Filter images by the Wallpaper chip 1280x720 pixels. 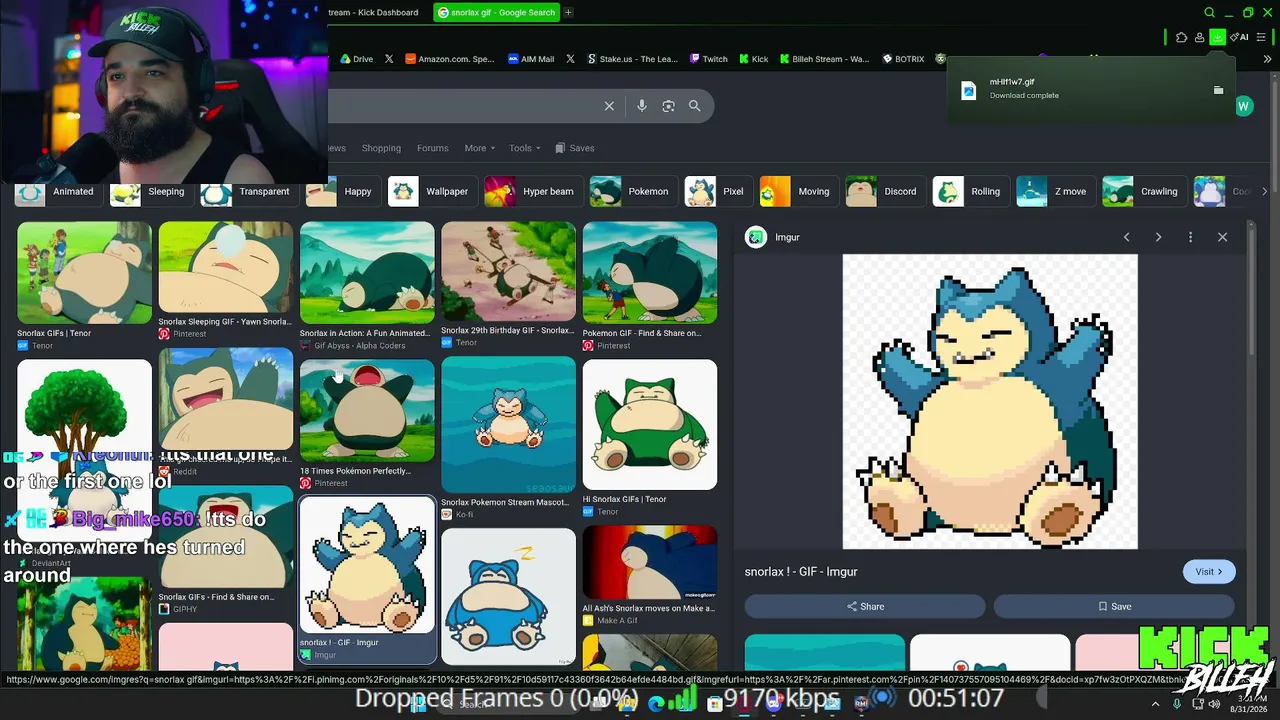pos(431,191)
